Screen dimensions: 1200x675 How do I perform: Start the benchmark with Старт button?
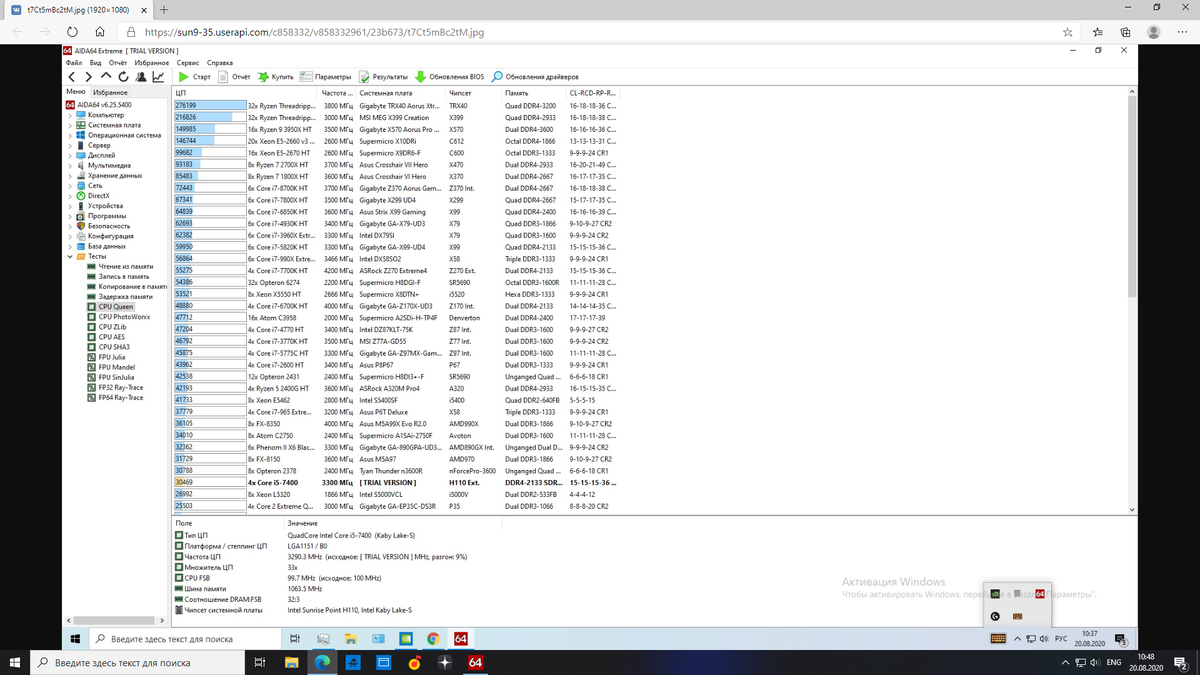pyautogui.click(x=195, y=77)
